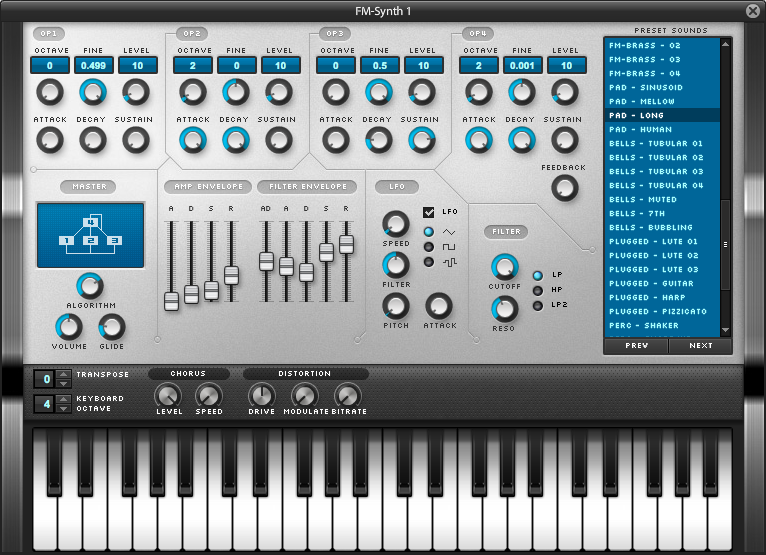Select the LP2 filter type
This screenshot has width=766, height=555.
(x=538, y=306)
